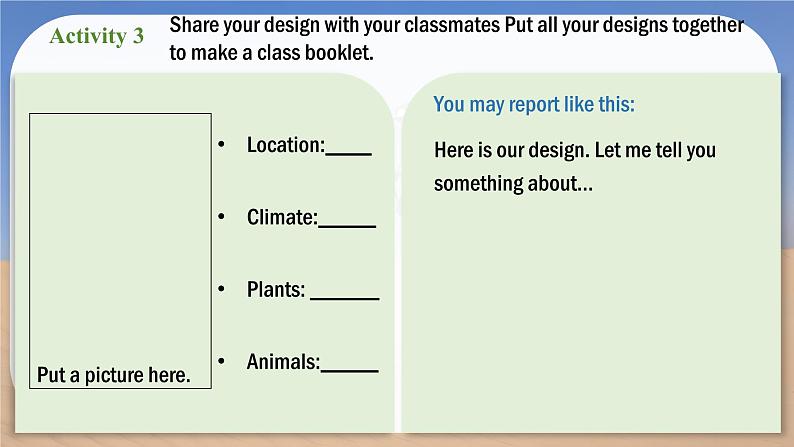Viewport: 794px width, 447px height.
Task: Select the "Put a picture here." caption
Action: (113, 375)
